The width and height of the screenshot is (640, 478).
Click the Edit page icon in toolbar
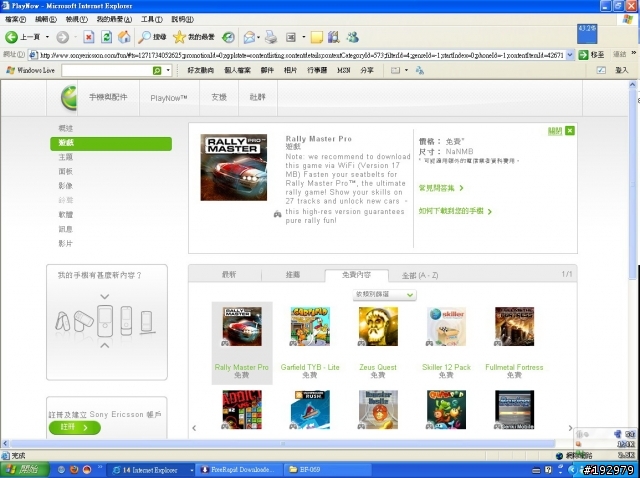pyautogui.click(x=291, y=37)
